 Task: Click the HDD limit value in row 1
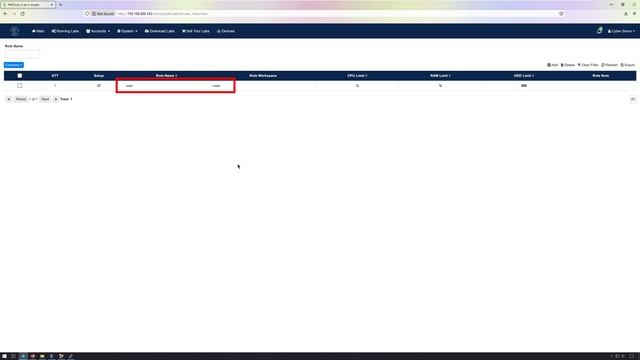tap(524, 86)
